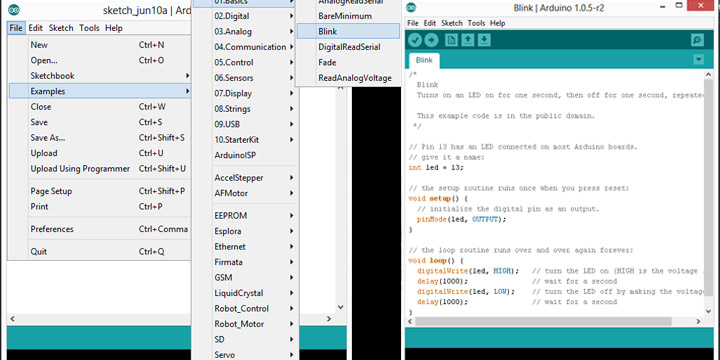The height and width of the screenshot is (360, 720).
Task: Expand 03.Analog examples submenu
Action: [x=252, y=32]
